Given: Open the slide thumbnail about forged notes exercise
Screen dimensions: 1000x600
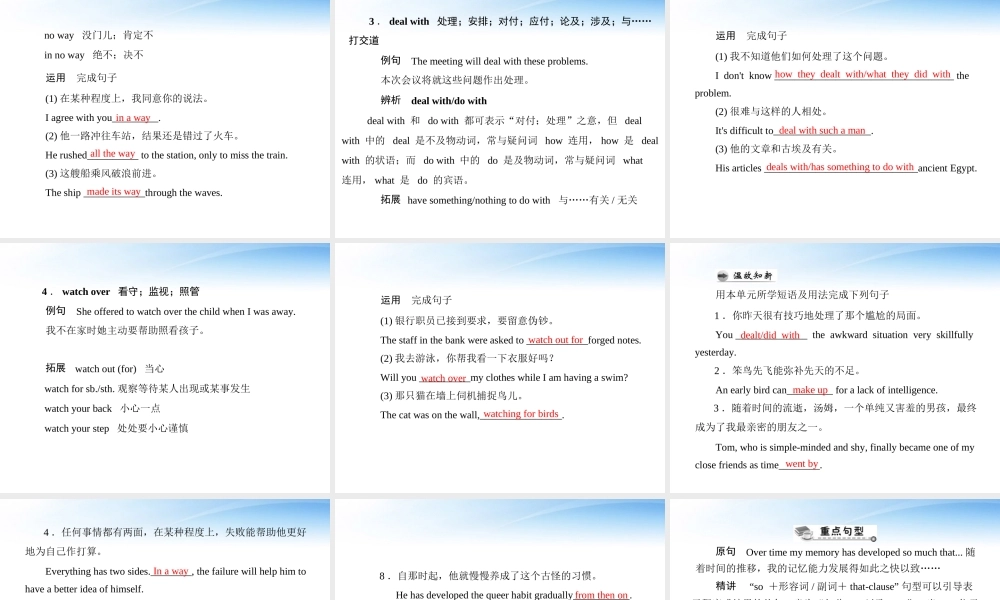Looking at the screenshot, I should [500, 368].
